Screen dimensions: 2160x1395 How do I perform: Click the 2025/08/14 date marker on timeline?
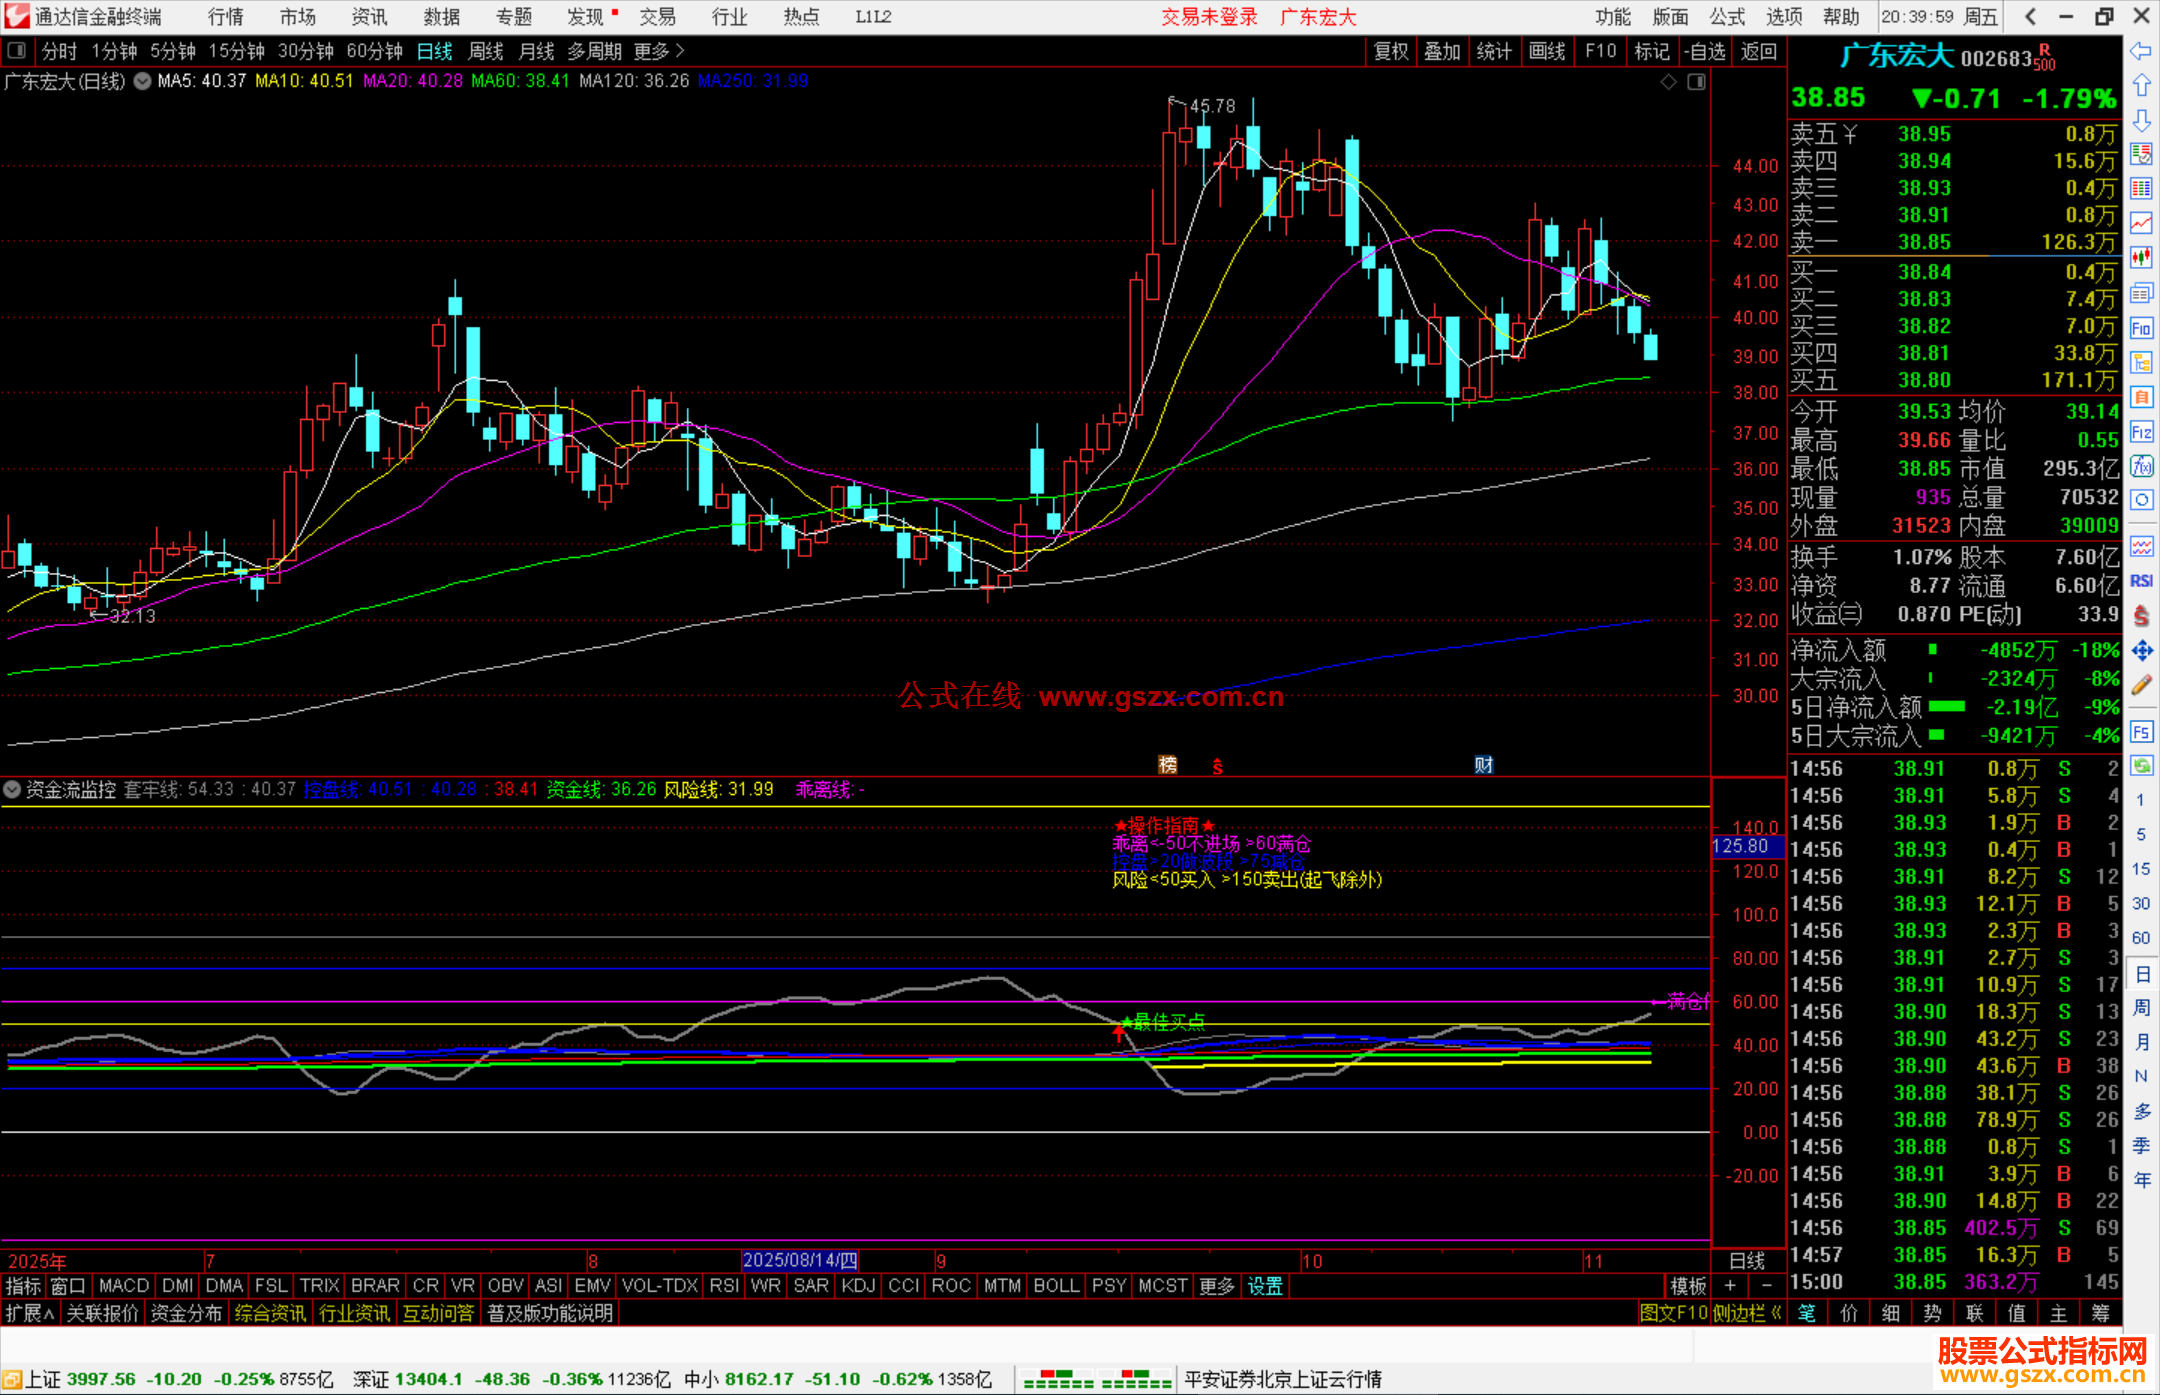coord(800,1261)
